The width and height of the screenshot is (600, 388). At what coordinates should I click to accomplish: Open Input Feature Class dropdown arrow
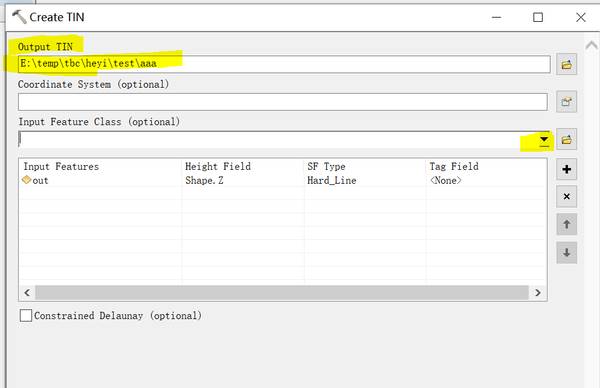click(544, 140)
